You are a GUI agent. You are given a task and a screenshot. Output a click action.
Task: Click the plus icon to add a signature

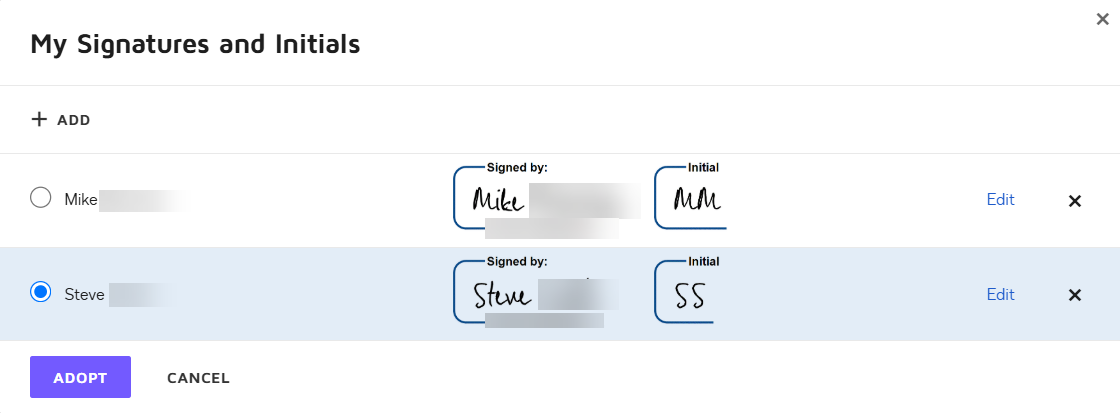pos(40,120)
